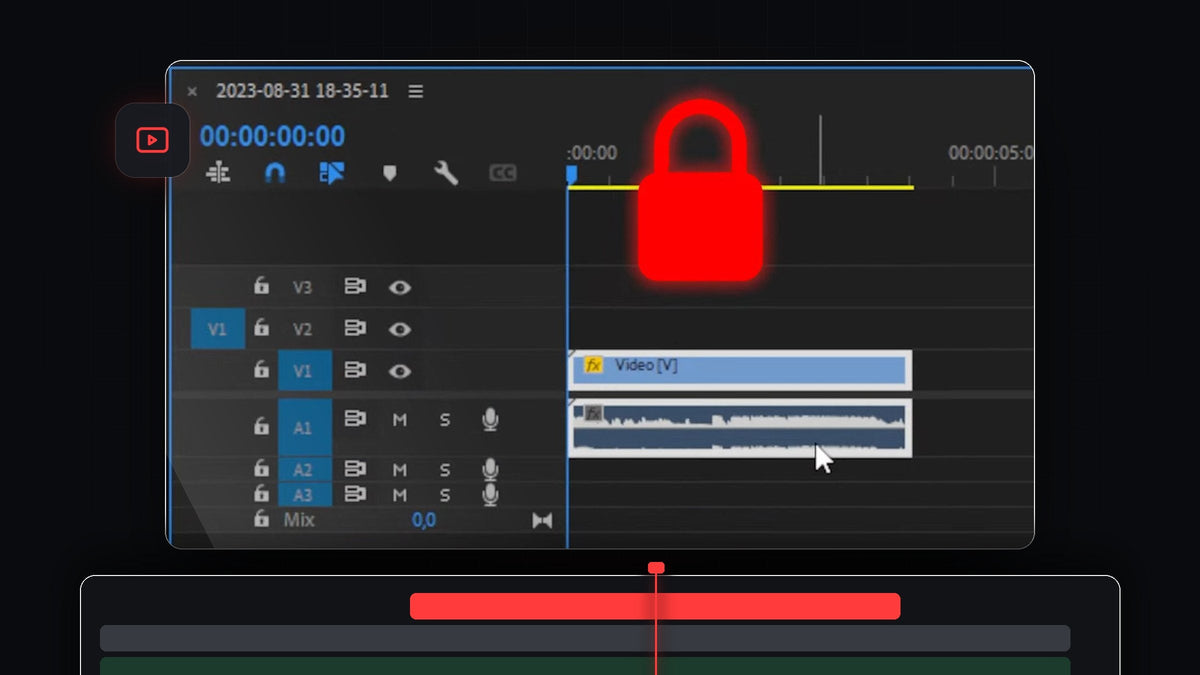
Task: Solo track A1 with S button
Action: point(445,420)
